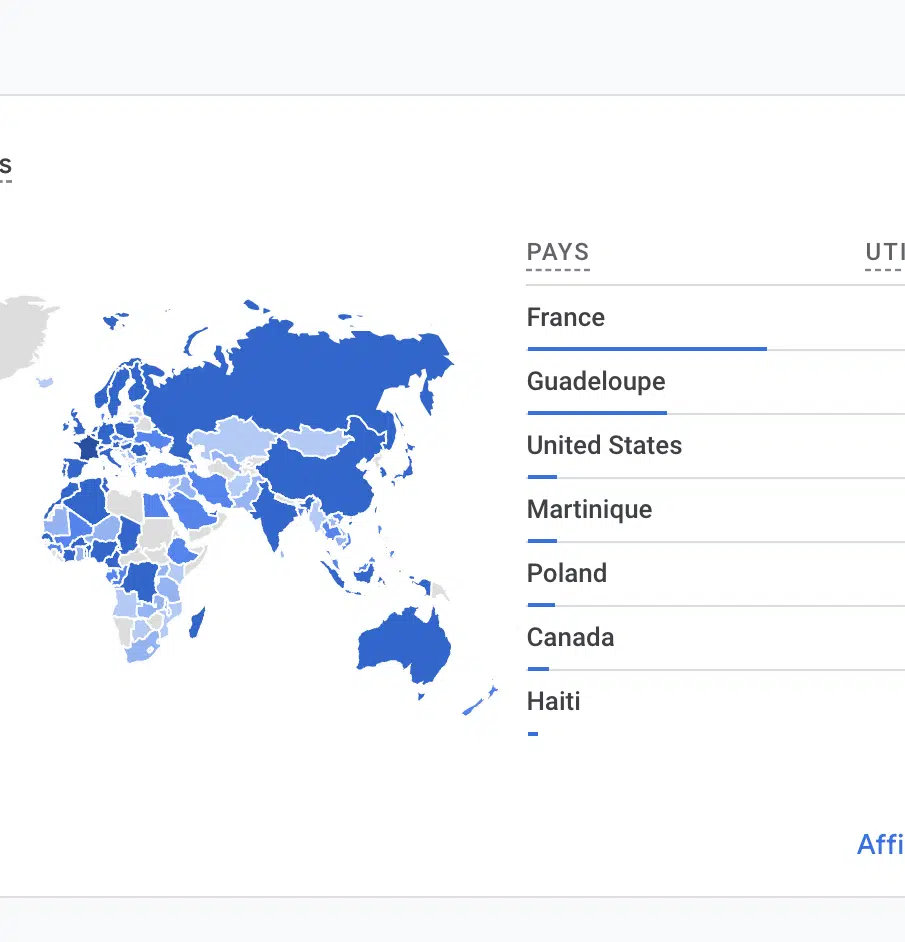Click Madagascar island on the map
905x942 pixels.
click(x=197, y=623)
